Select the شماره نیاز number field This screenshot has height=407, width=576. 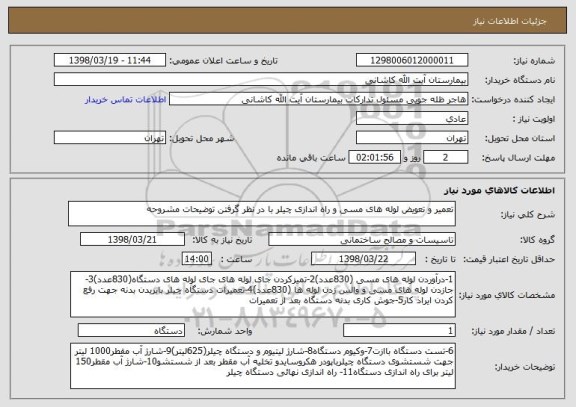(x=412, y=60)
